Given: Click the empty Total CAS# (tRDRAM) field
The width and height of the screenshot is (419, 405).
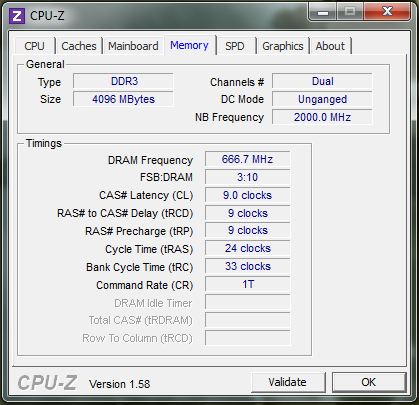Looking at the screenshot, I should pyautogui.click(x=247, y=320).
